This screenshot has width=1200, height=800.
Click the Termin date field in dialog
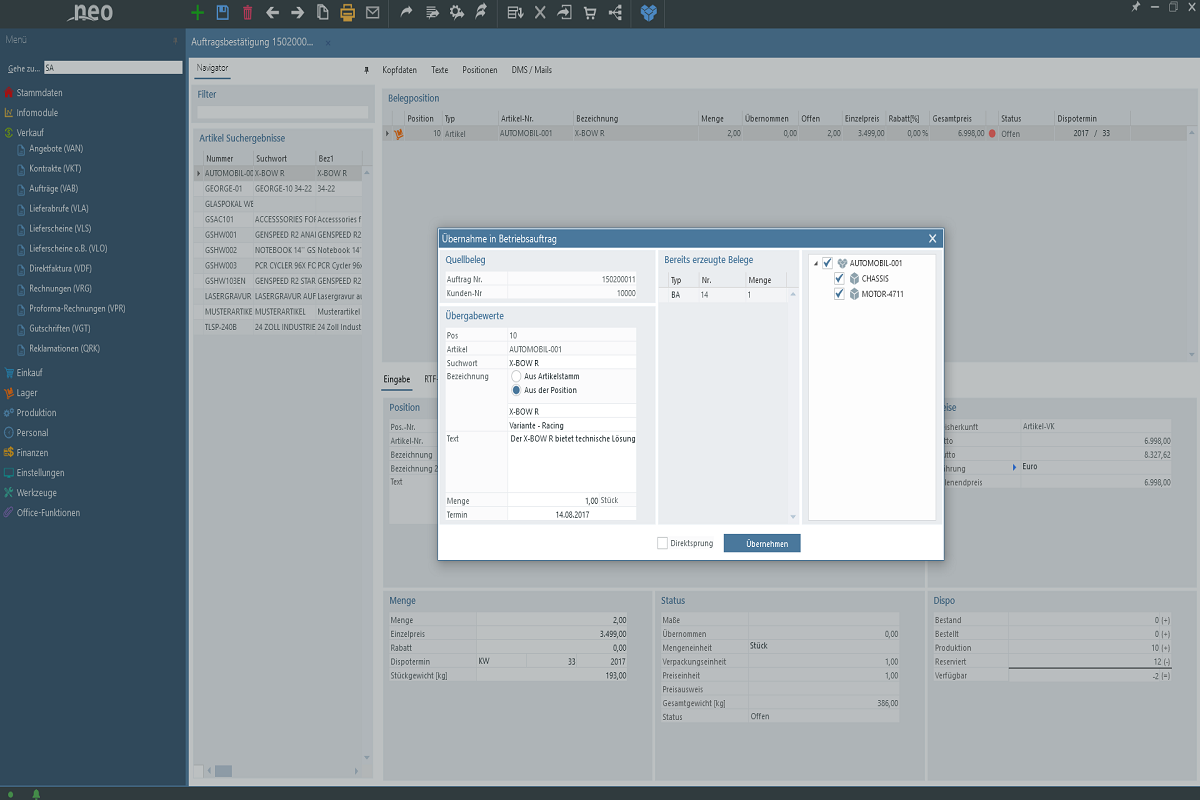point(571,514)
